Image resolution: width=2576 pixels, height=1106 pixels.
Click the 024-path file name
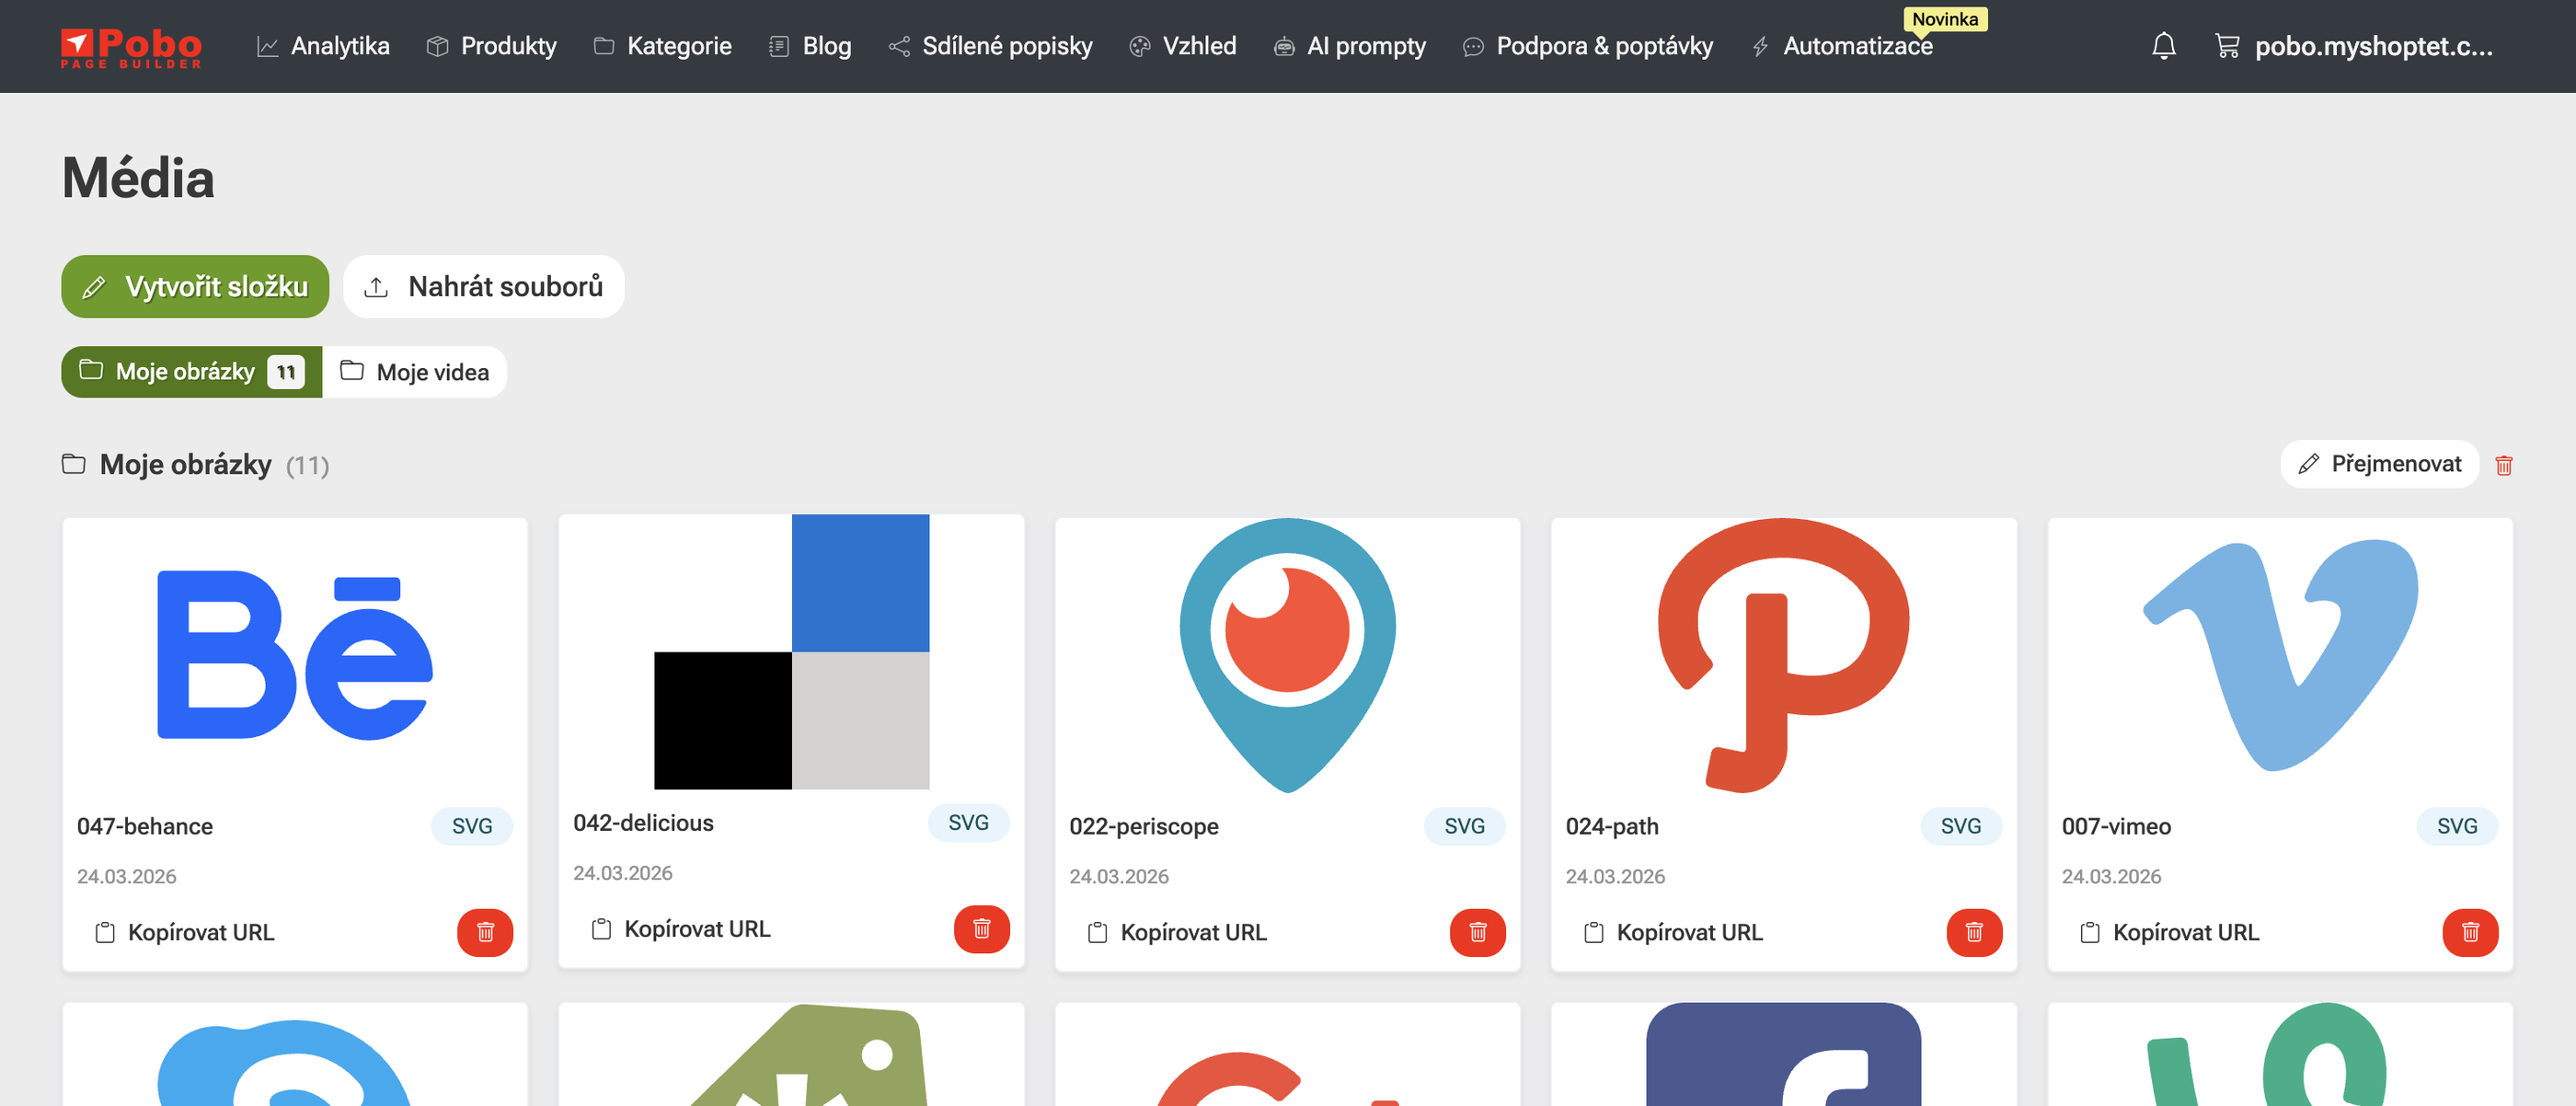point(1612,827)
